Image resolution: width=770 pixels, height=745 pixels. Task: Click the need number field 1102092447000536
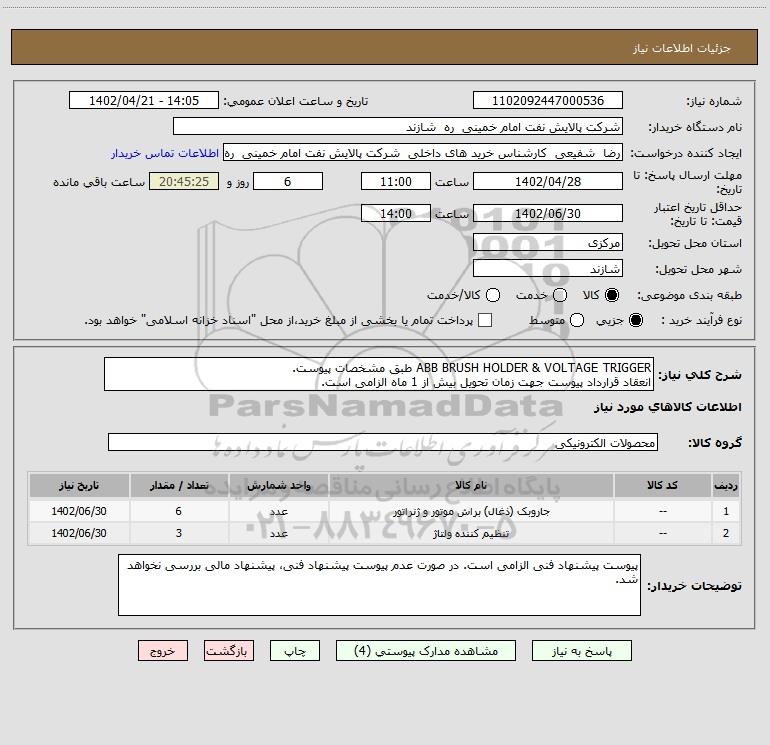pos(548,101)
